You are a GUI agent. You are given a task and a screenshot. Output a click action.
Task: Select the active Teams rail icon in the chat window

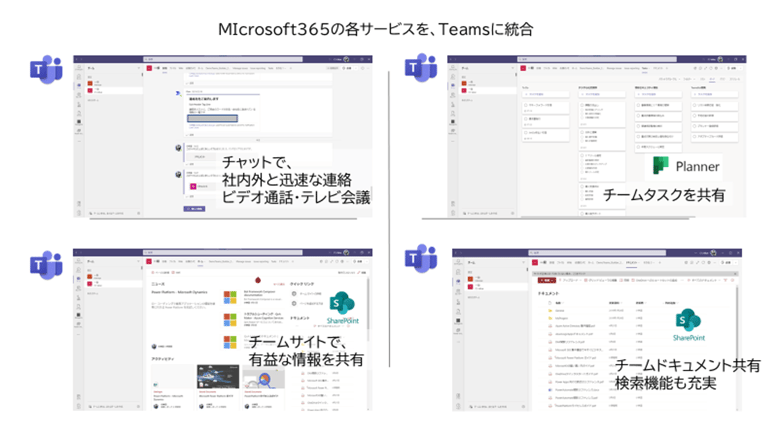pos(78,85)
